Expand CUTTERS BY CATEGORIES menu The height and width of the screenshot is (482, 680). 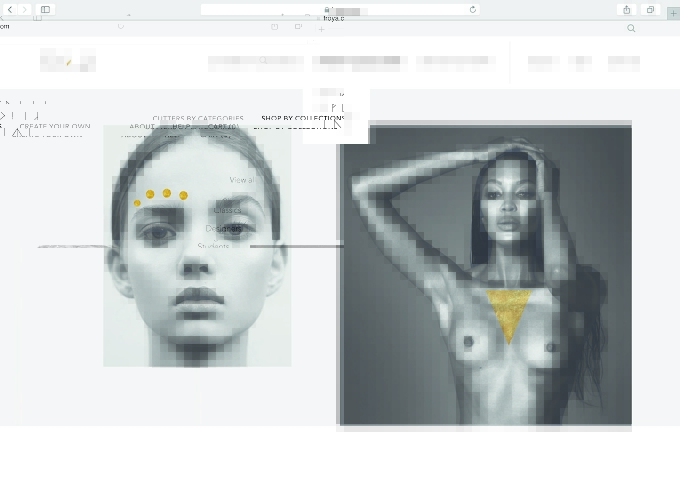[198, 118]
